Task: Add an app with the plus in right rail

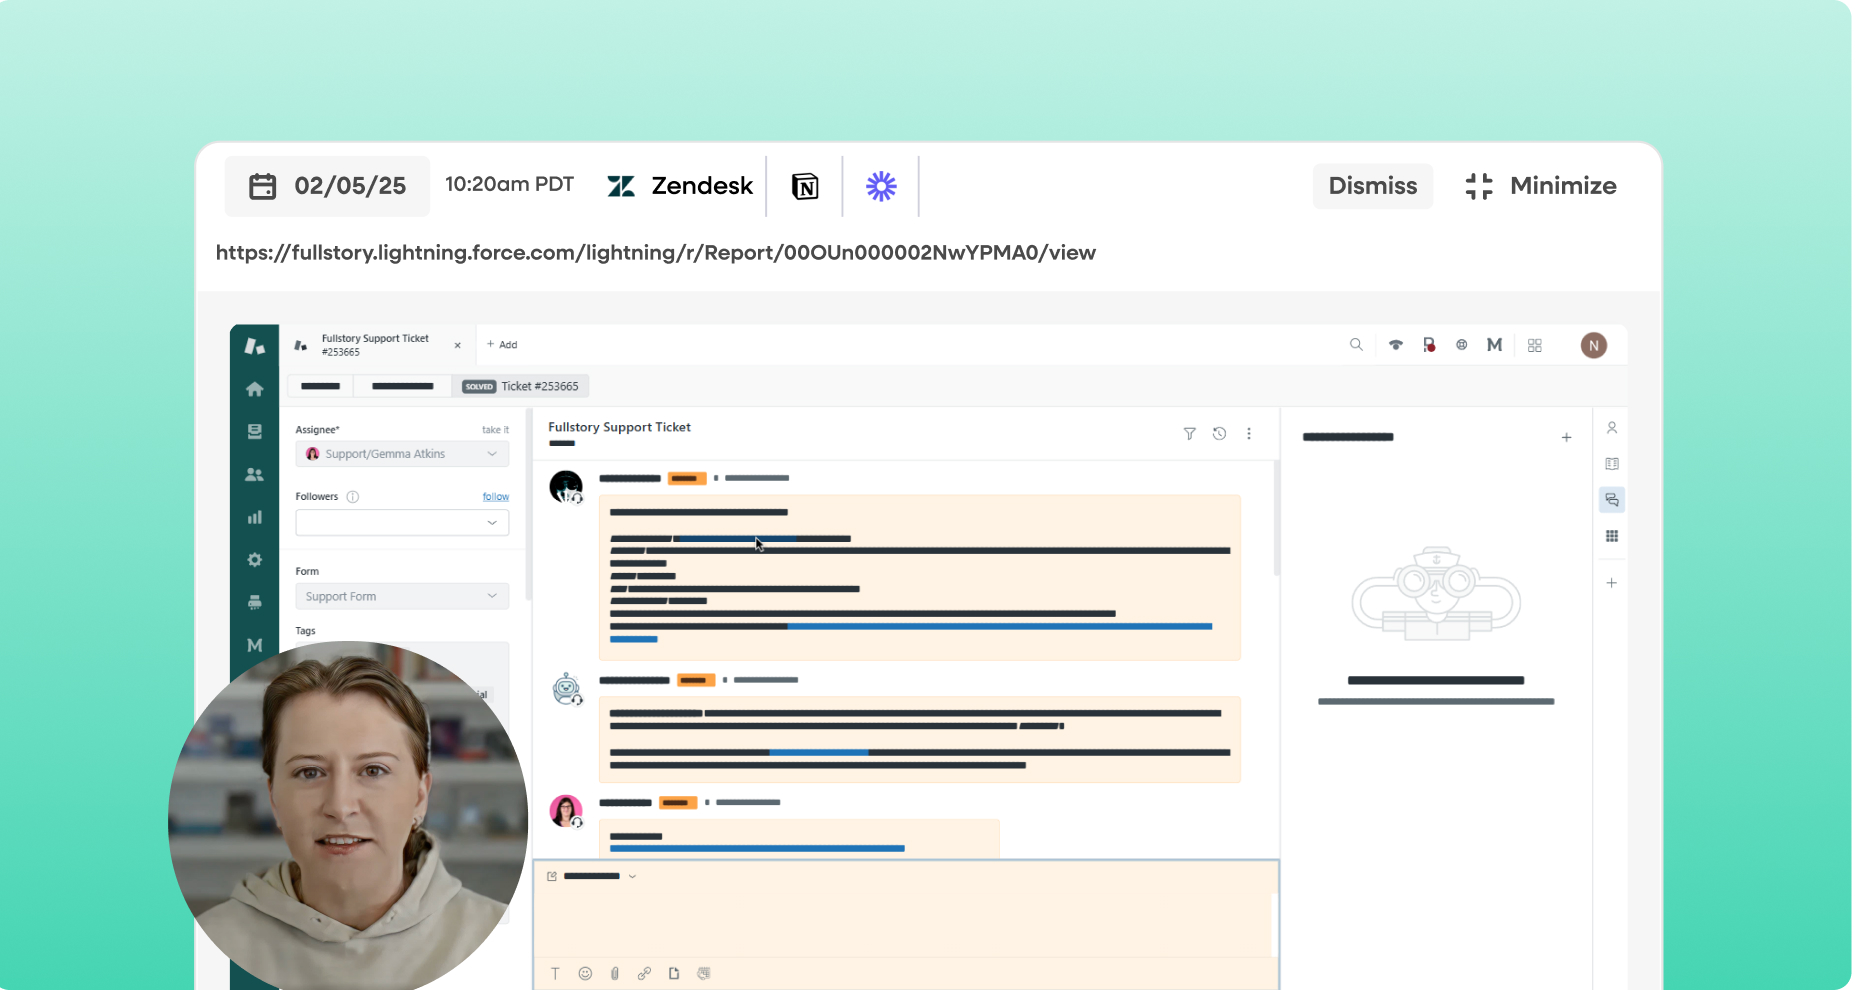Action: point(1612,583)
